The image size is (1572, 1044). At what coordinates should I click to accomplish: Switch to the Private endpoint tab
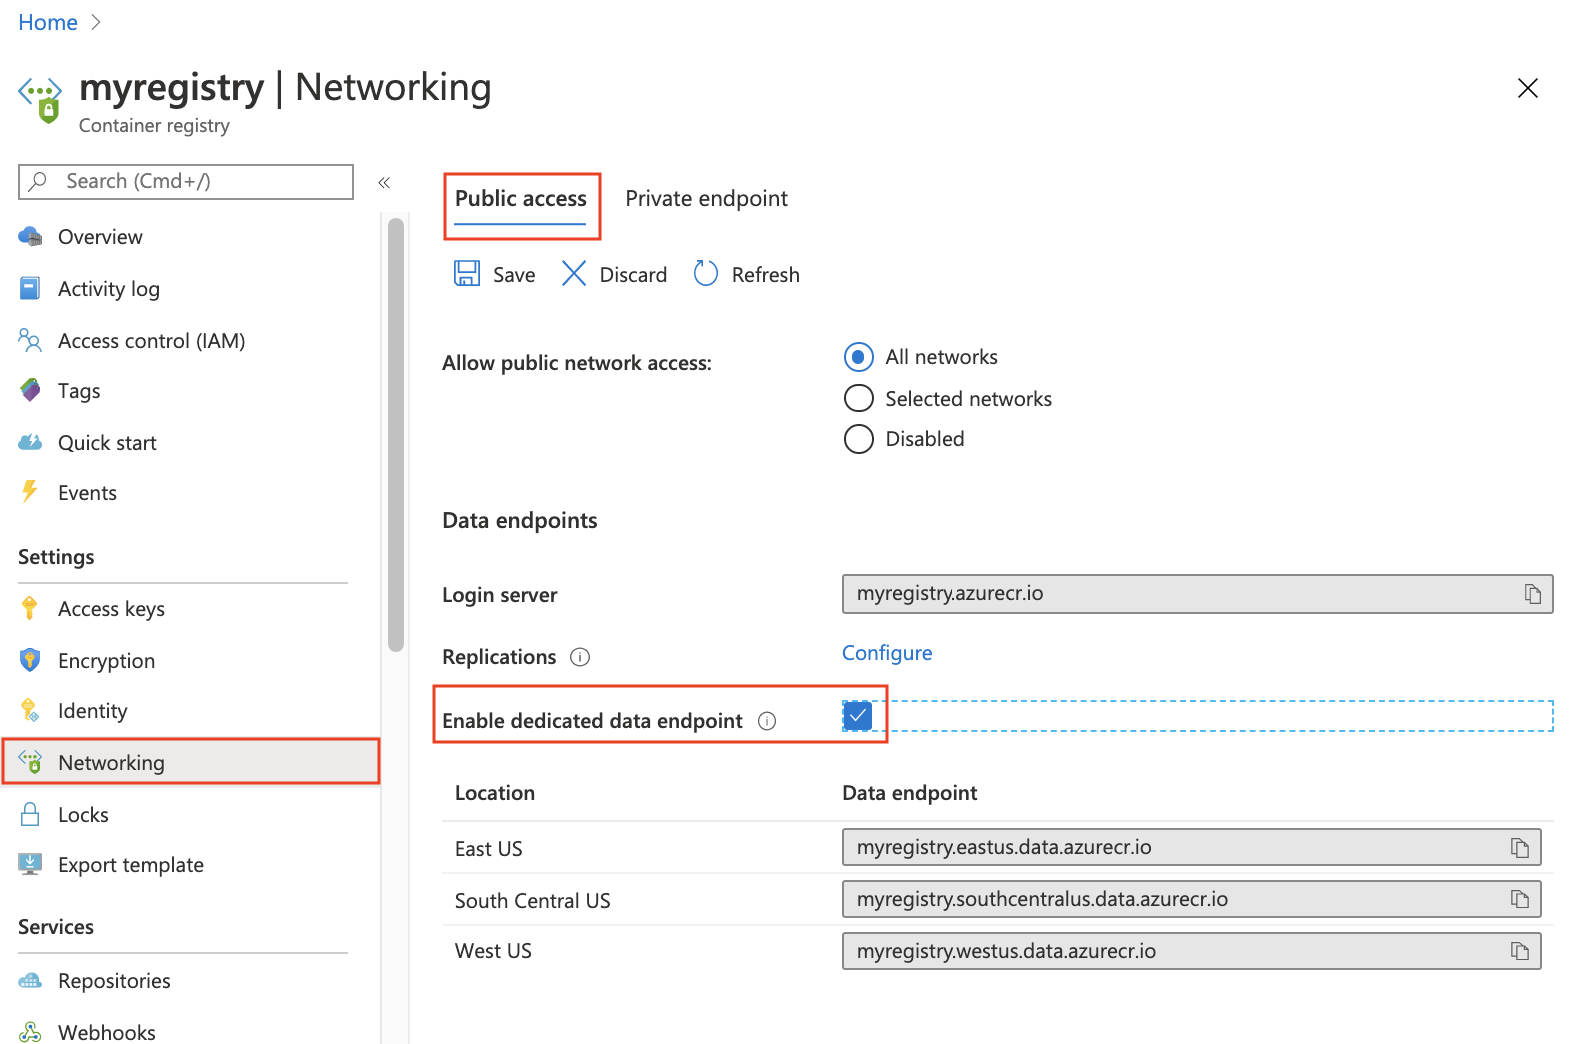(706, 199)
